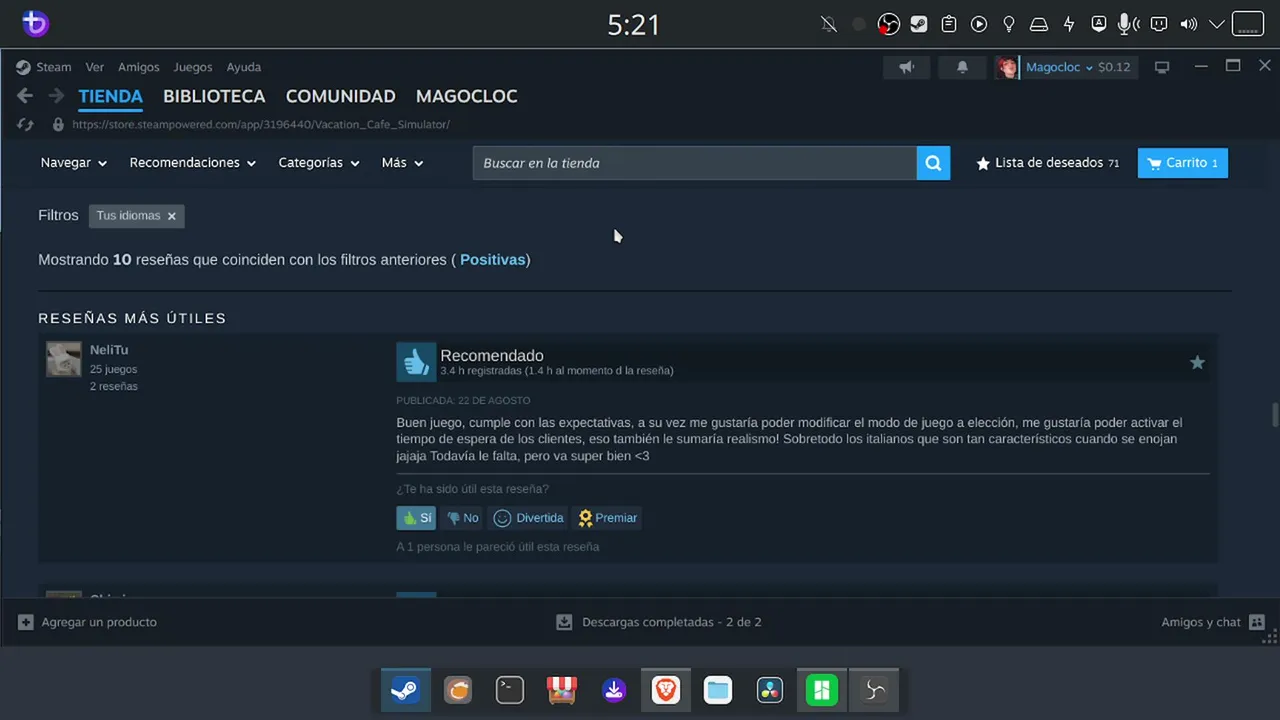Switch to the TIENDA tab
1280x720 pixels.
(111, 97)
